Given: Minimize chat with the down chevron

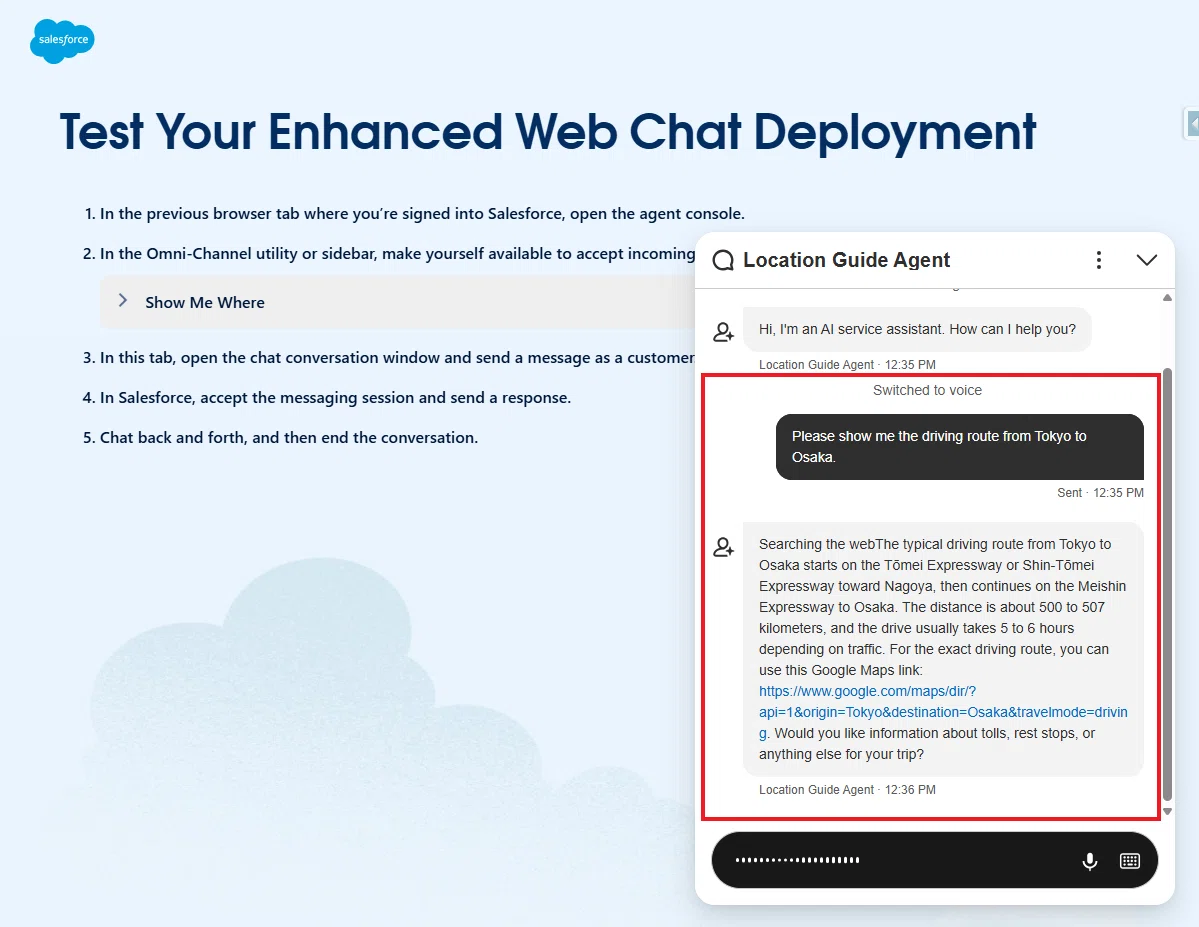Looking at the screenshot, I should click(x=1146, y=260).
